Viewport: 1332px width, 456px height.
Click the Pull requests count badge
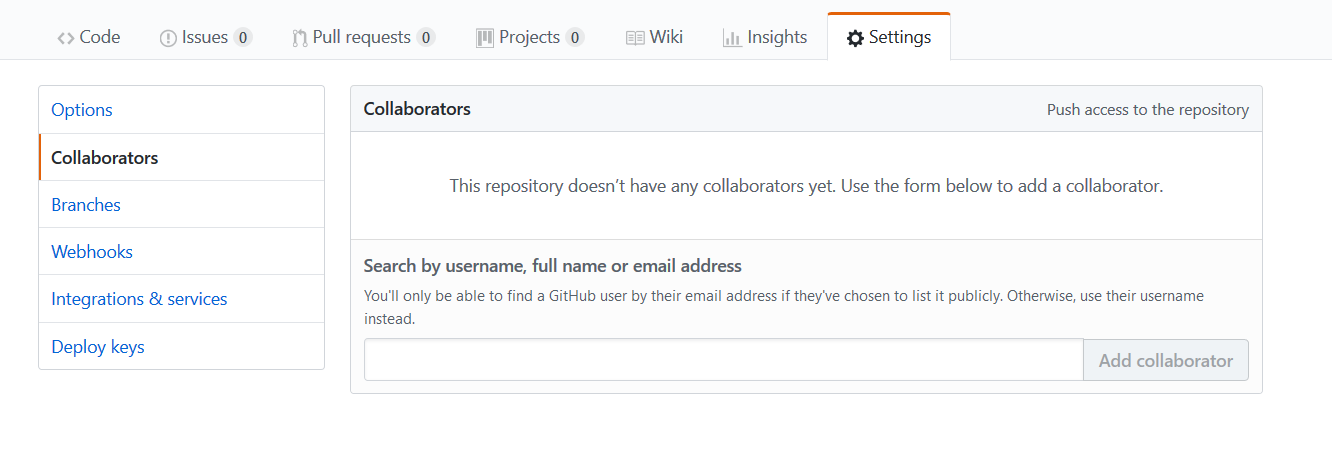(426, 38)
